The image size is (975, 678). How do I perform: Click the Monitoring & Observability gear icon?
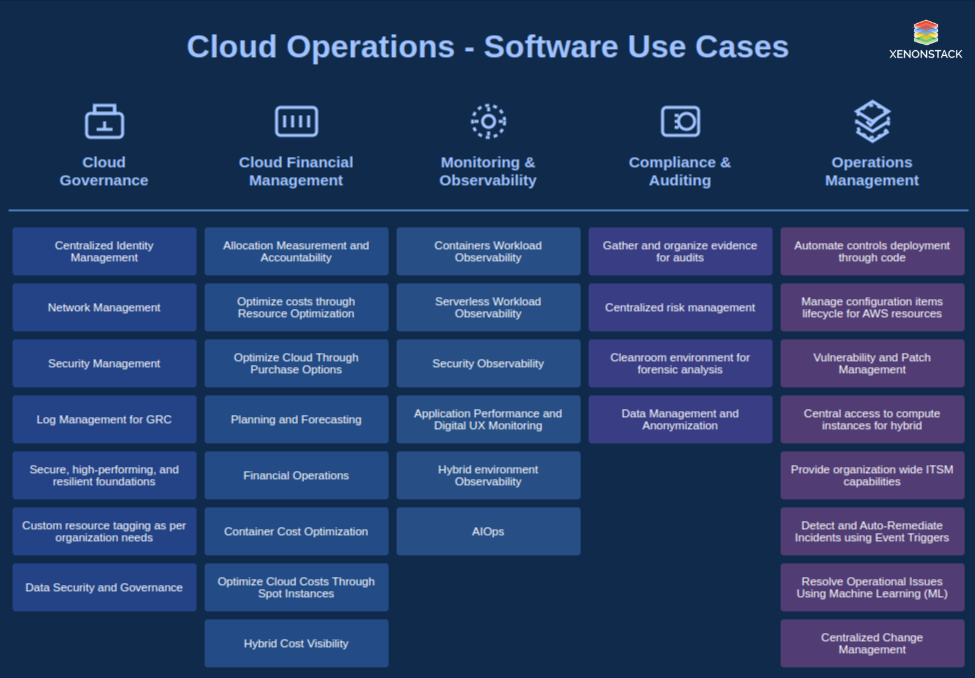pos(488,118)
